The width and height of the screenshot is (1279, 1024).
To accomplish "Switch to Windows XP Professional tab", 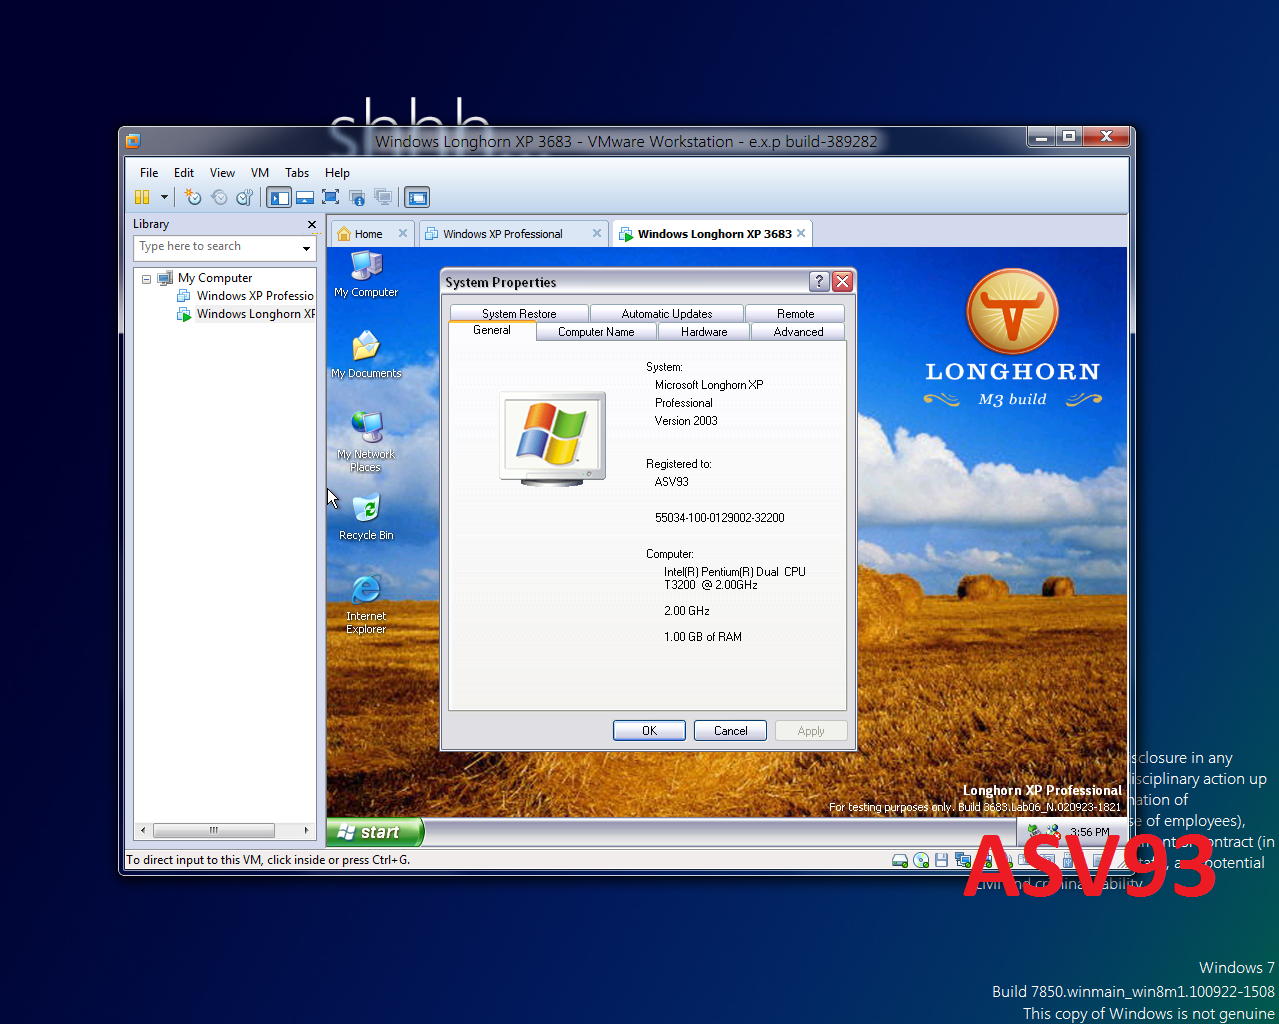I will click(503, 234).
